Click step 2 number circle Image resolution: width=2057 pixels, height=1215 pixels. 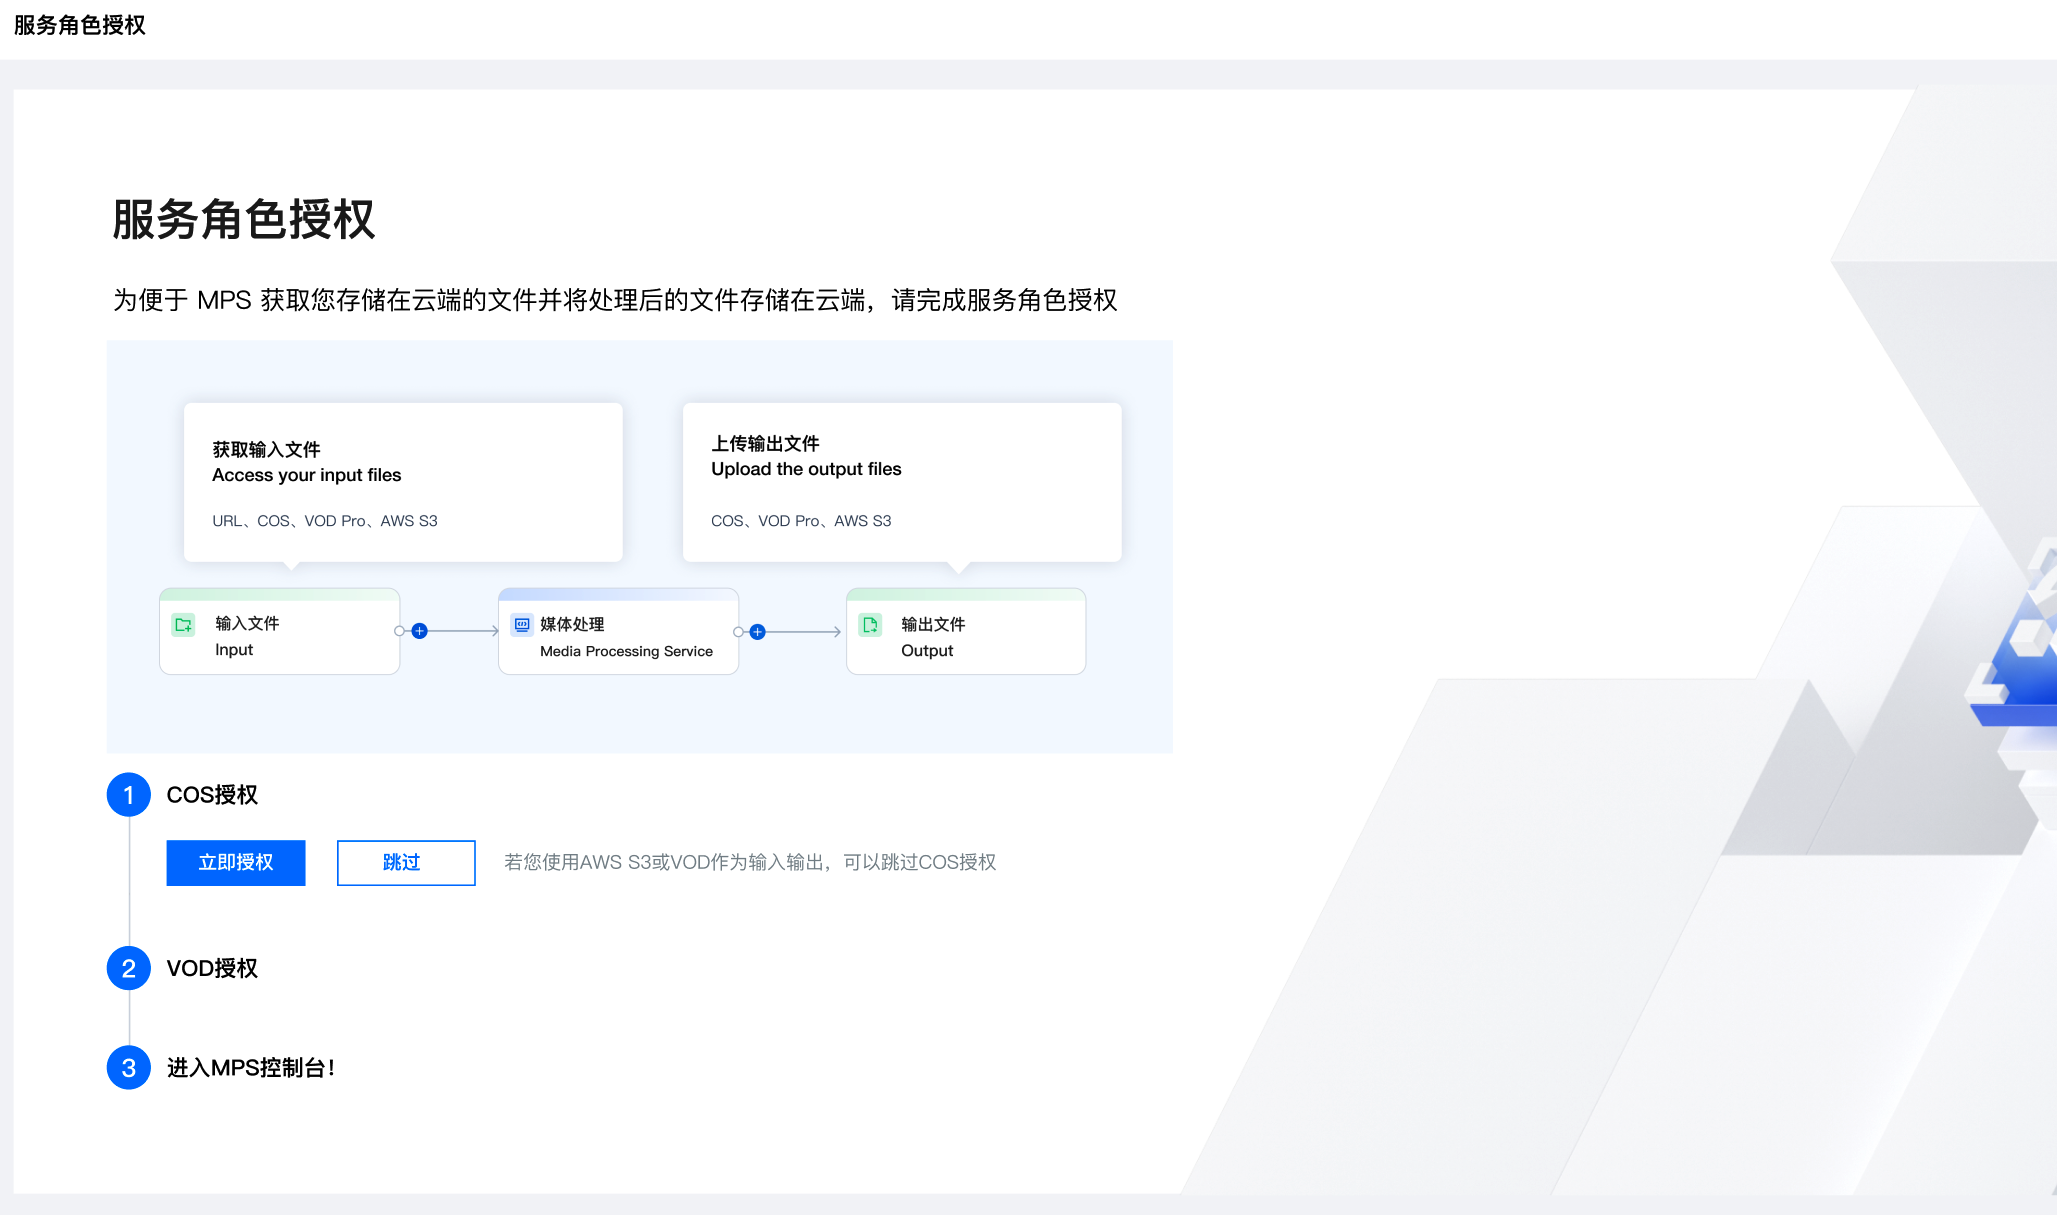(x=129, y=968)
